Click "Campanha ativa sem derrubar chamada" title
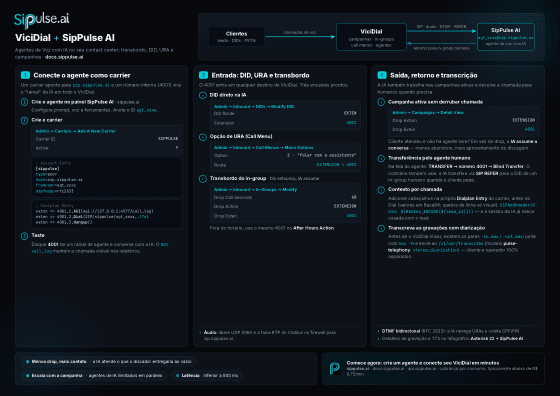This screenshot has height=396, width=560. coord(435,102)
